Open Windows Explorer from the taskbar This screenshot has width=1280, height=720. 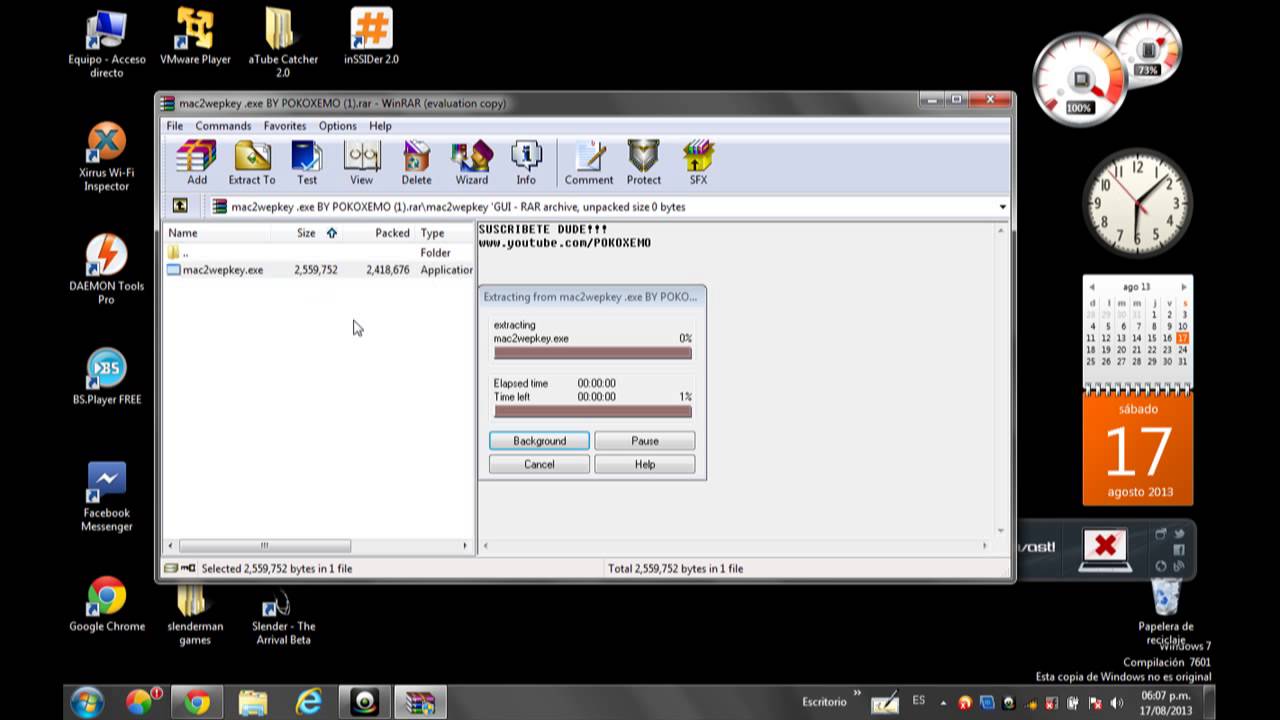tap(253, 702)
